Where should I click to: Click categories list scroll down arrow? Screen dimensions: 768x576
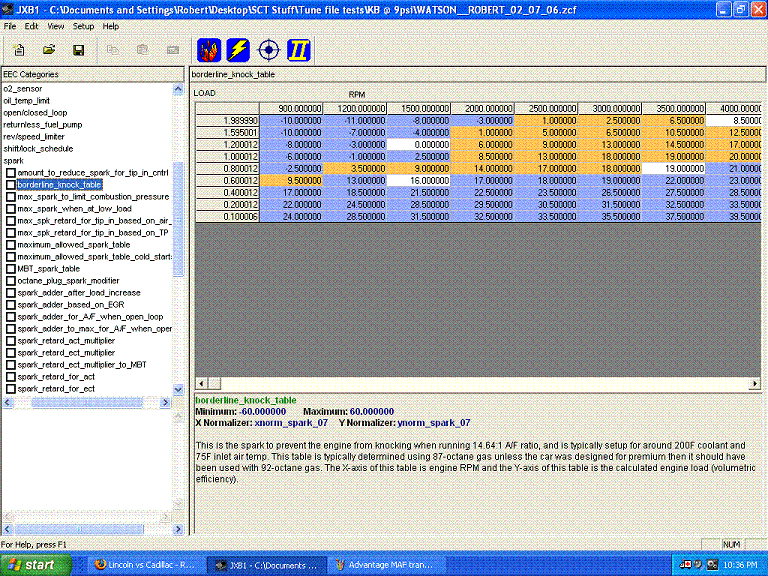[x=178, y=389]
